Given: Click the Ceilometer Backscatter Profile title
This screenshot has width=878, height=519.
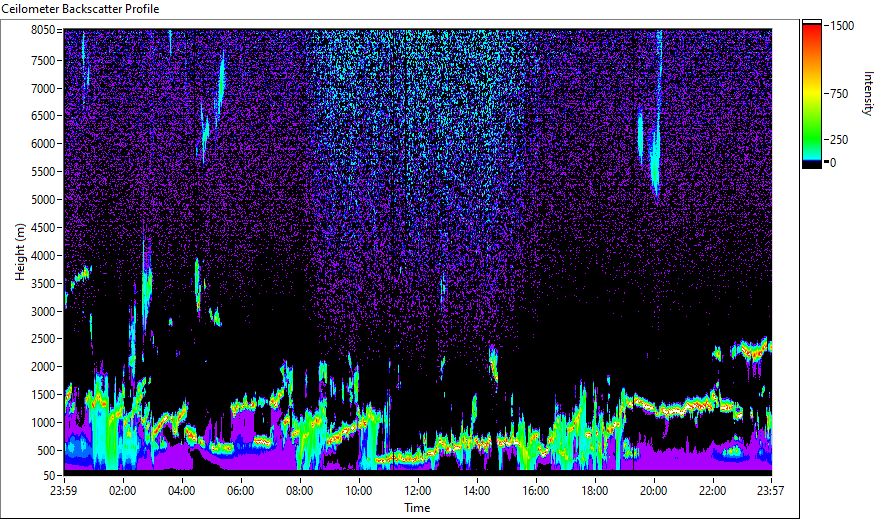Looking at the screenshot, I should coord(80,9).
